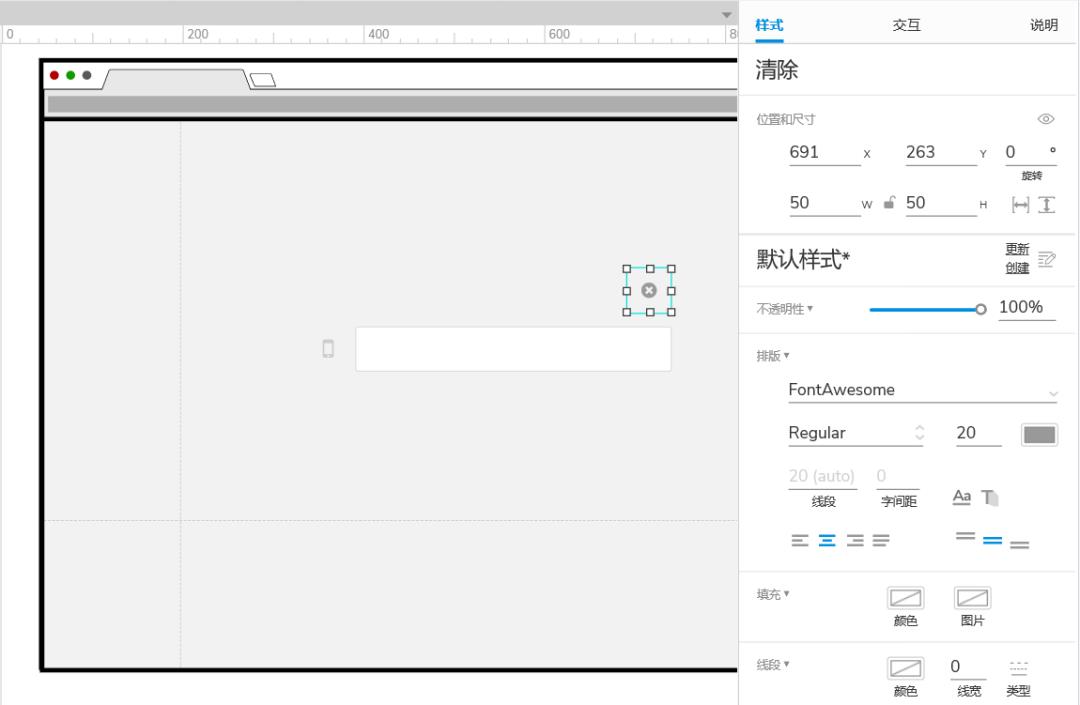The image size is (1080, 705).
Task: Click the white text input box on canvas
Action: click(x=513, y=349)
